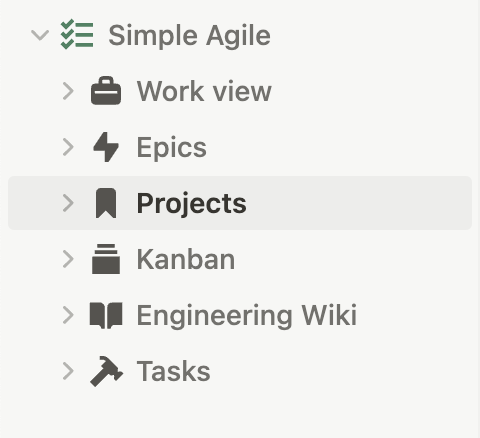
Task: Click the open book Engineering Wiki icon
Action: click(x=106, y=315)
